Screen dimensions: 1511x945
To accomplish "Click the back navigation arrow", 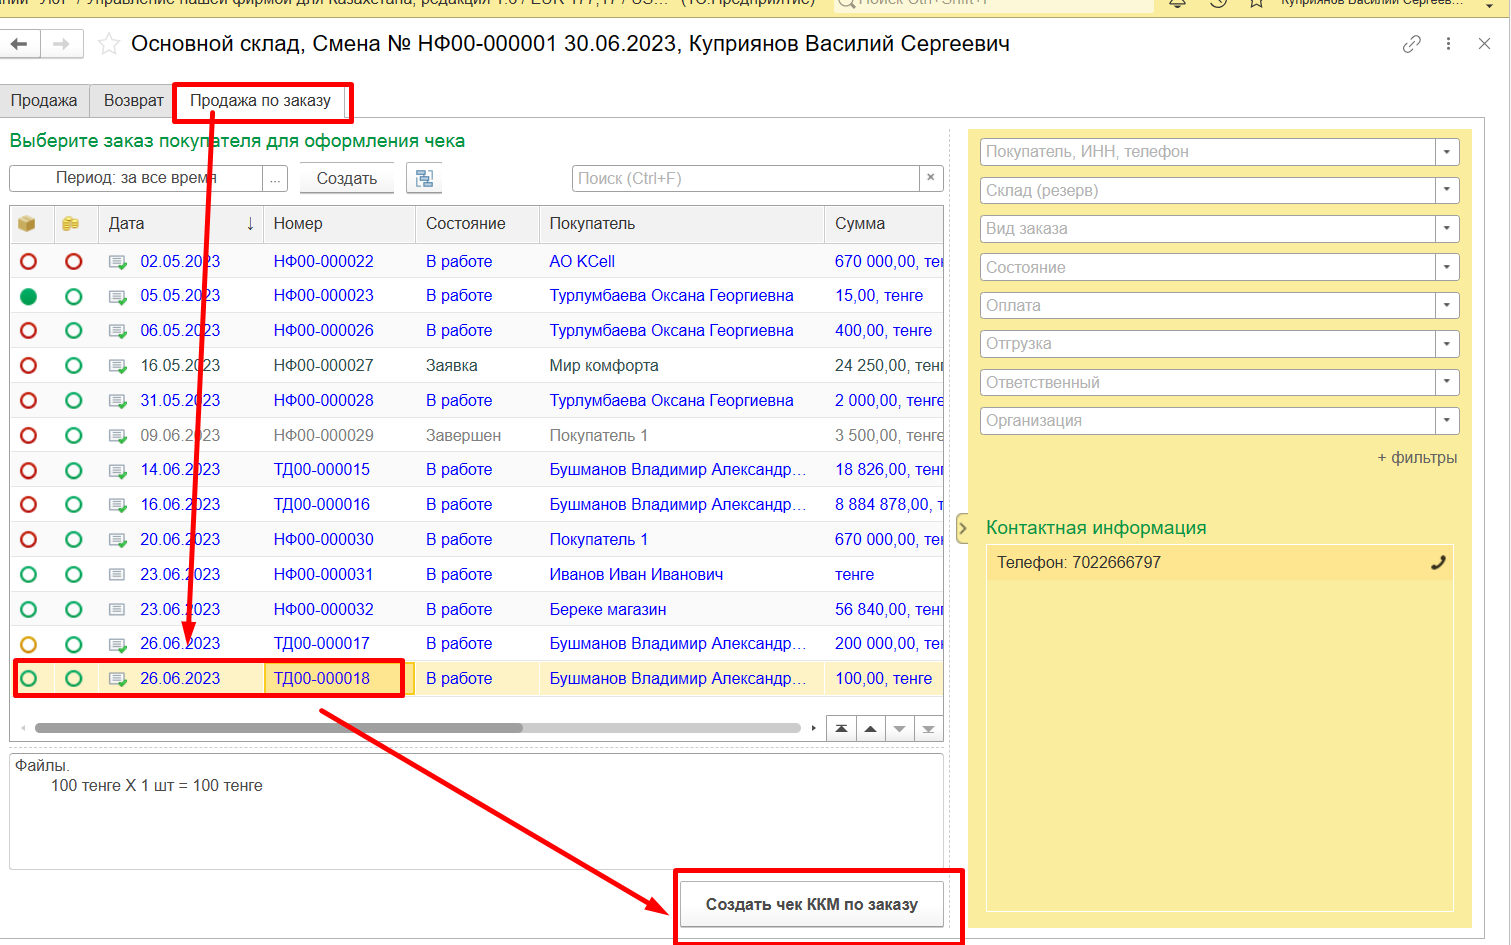I will (x=20, y=44).
